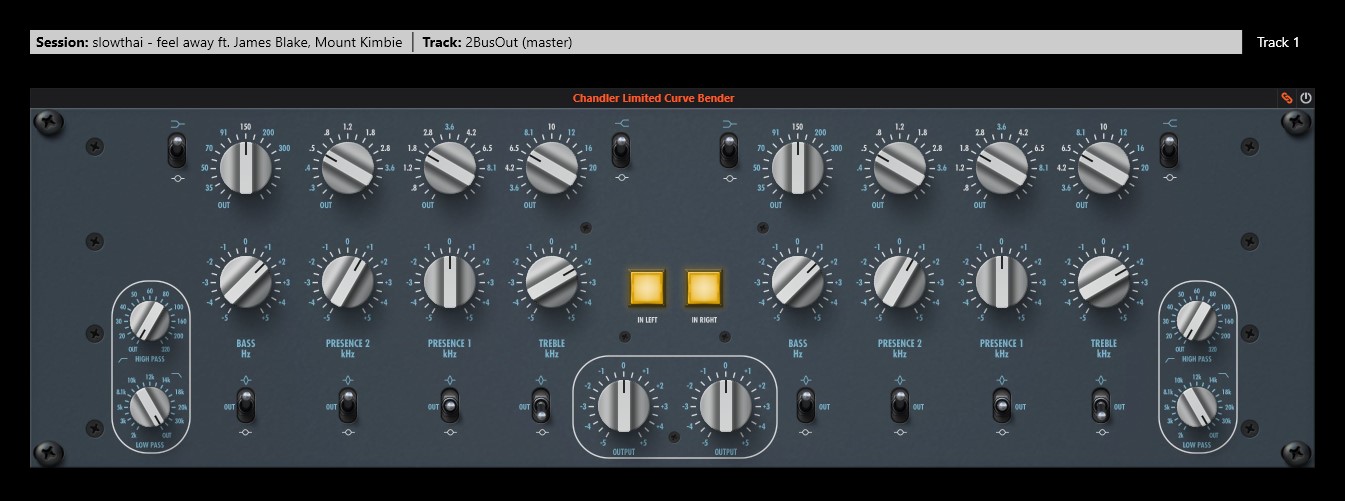This screenshot has width=1345, height=501.
Task: Click right channel Presence 2 frequency knob
Action: [x=900, y=167]
